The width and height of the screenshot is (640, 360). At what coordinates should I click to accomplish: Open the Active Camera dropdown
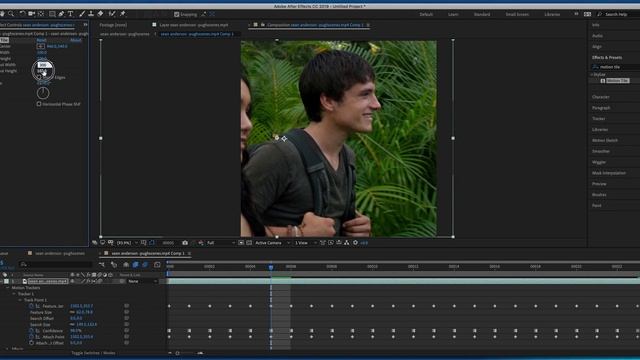coord(272,243)
